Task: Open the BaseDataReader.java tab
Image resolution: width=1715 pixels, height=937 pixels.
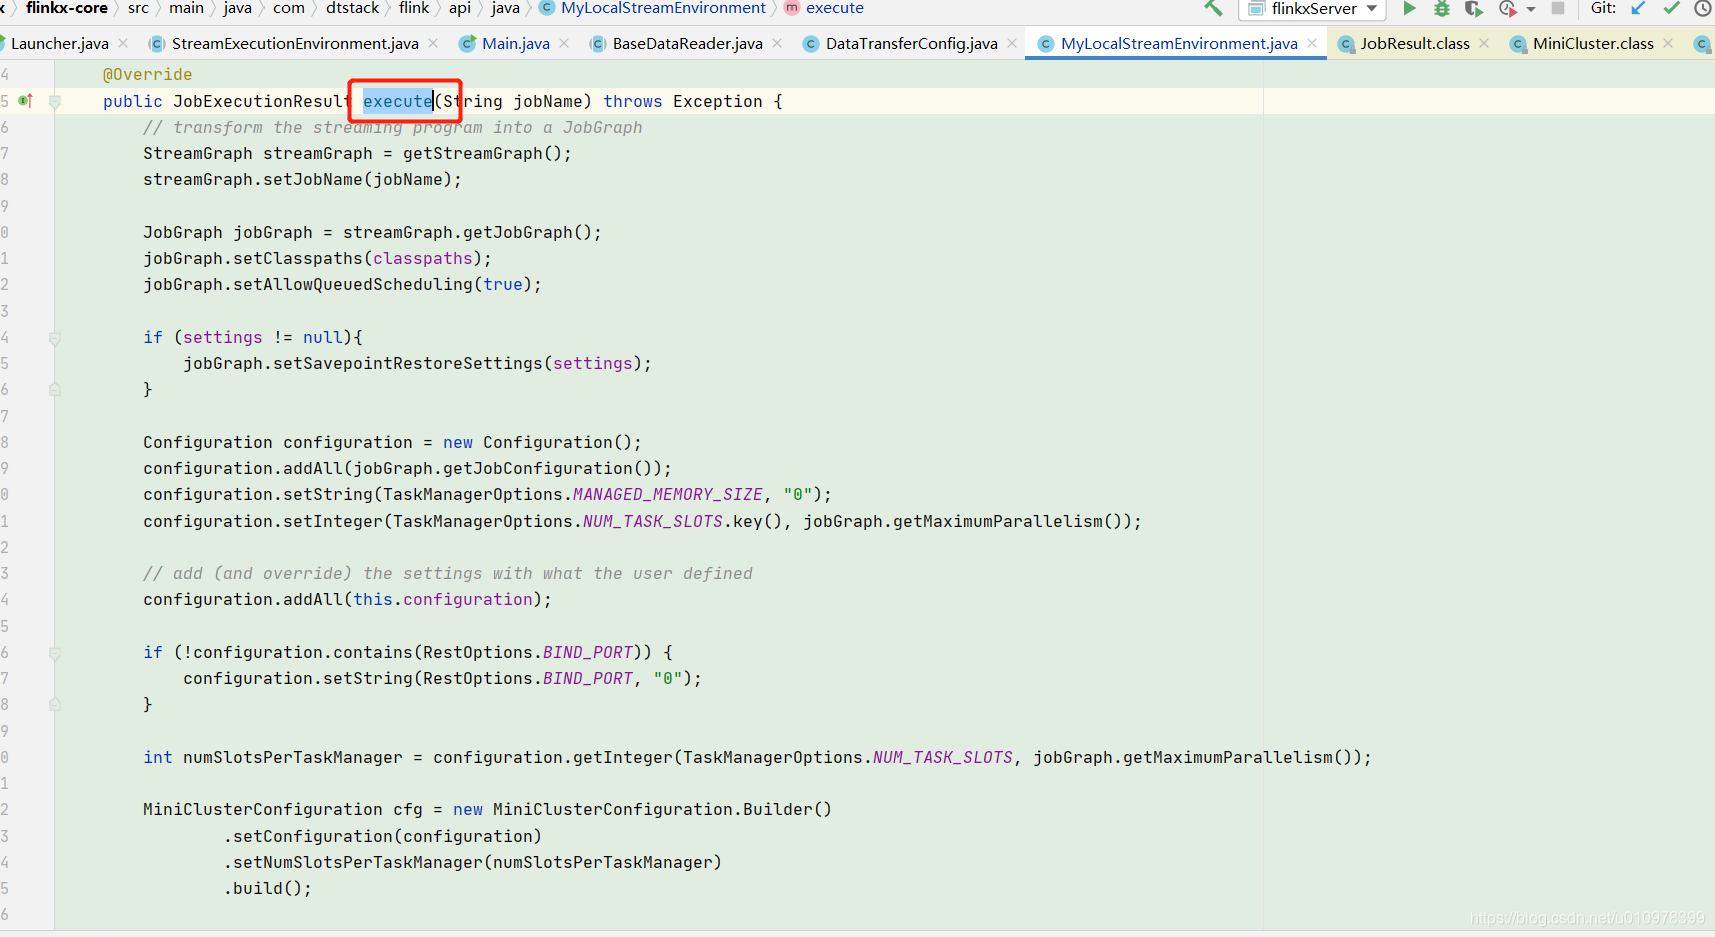Action: [687, 43]
